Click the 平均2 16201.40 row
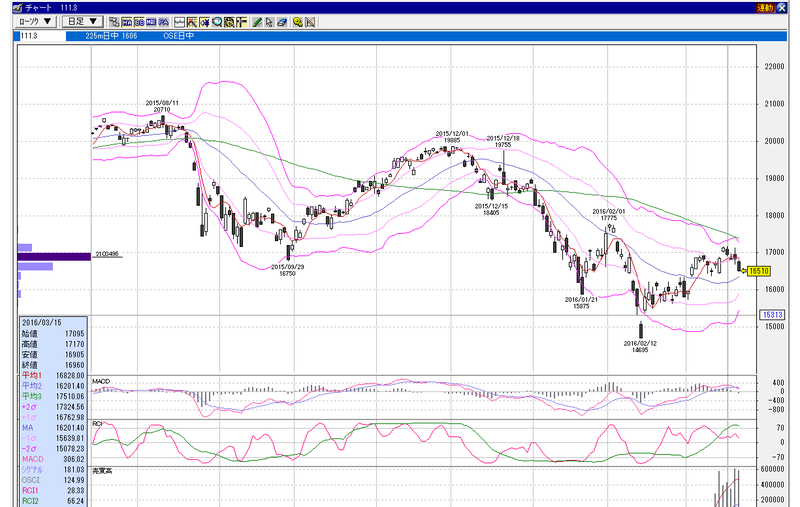The image size is (800, 507). coord(53,386)
